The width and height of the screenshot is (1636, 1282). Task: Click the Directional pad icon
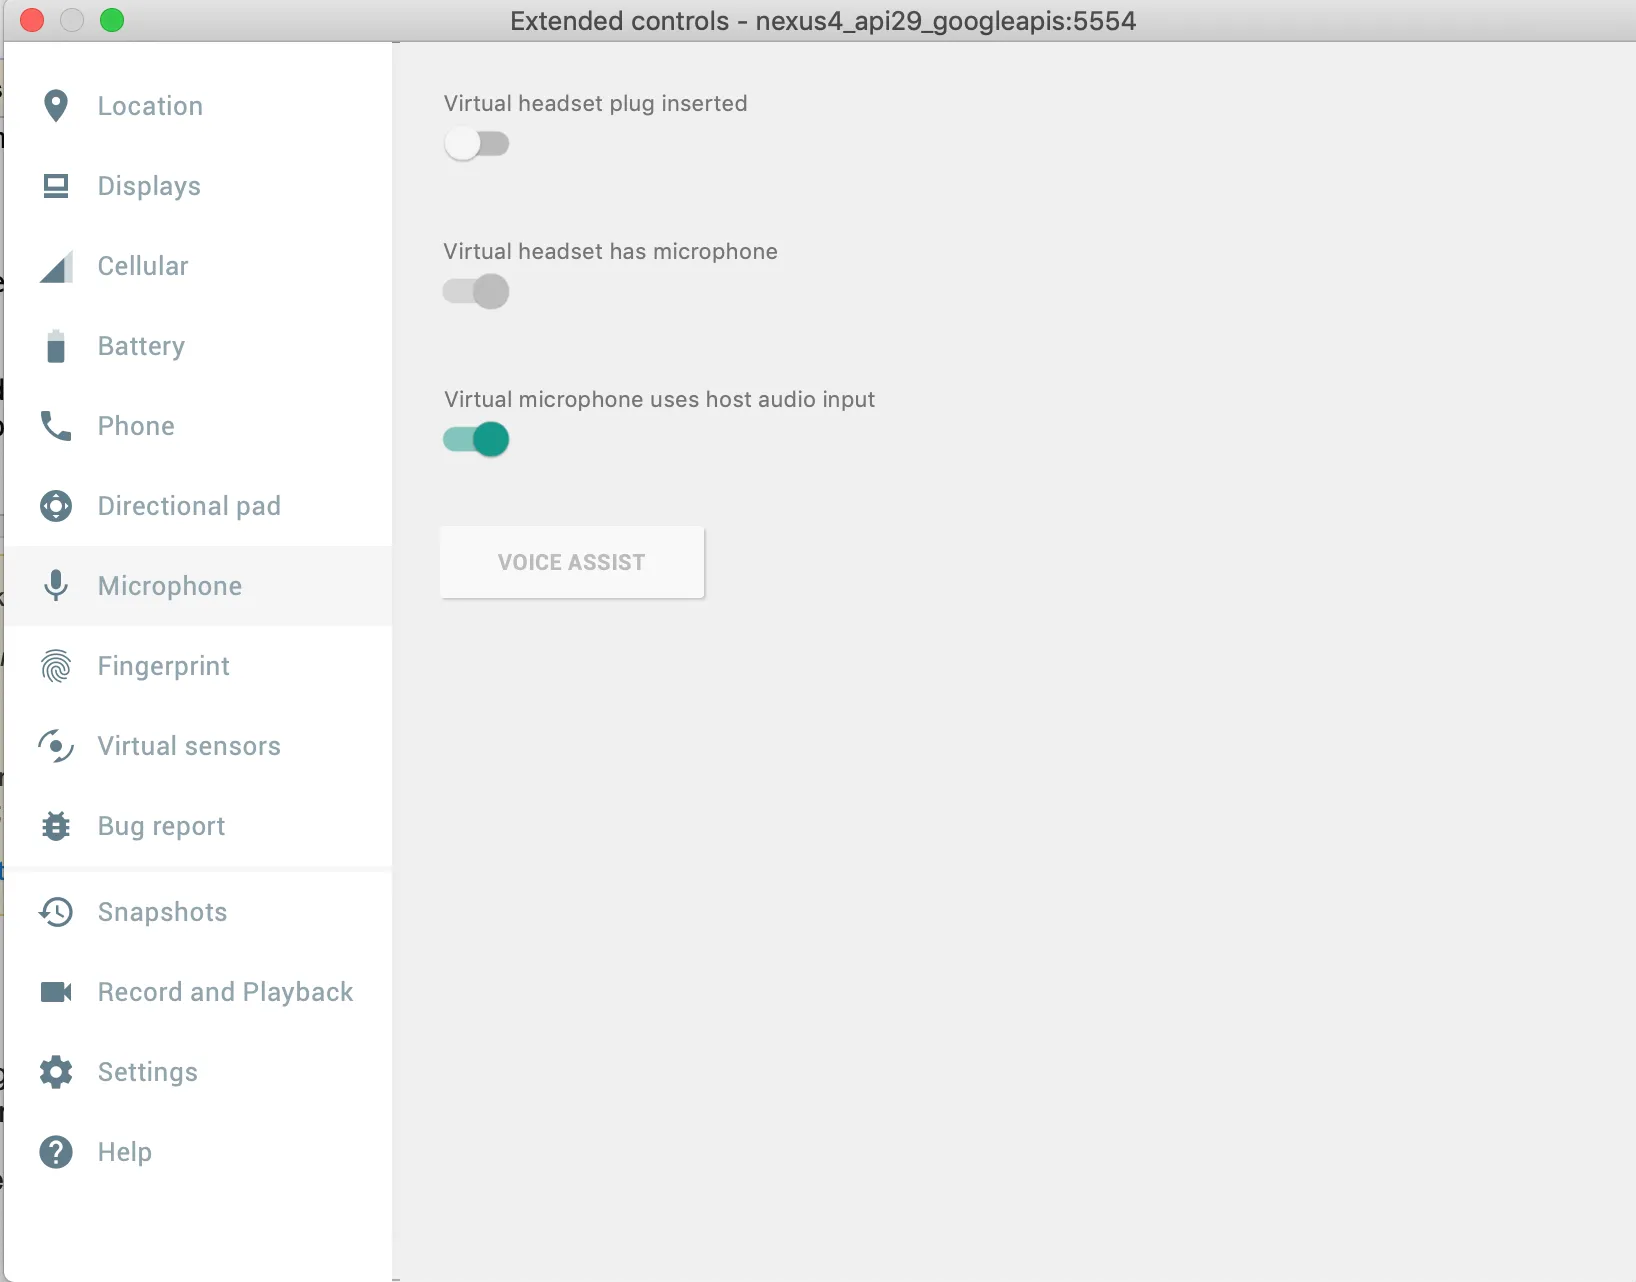56,506
